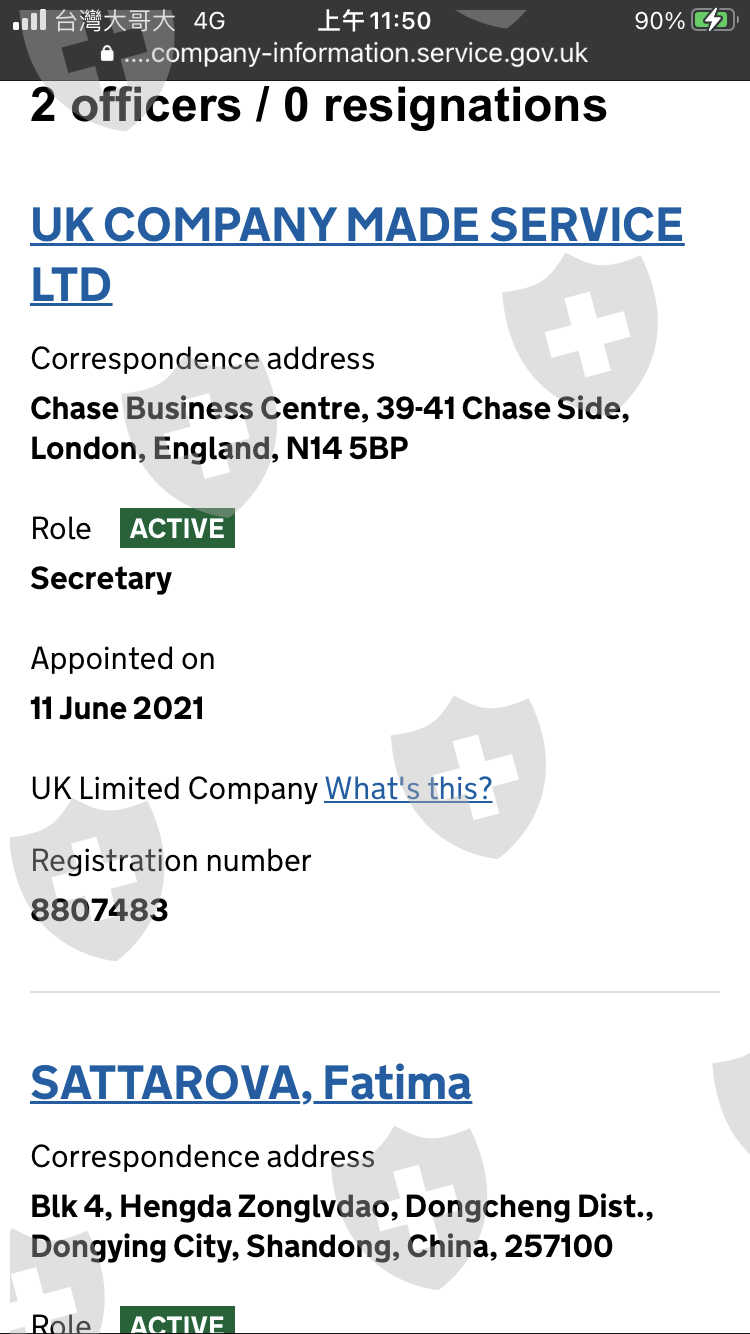
Task: Click the "UK Limited Company" label
Action: pos(174,788)
